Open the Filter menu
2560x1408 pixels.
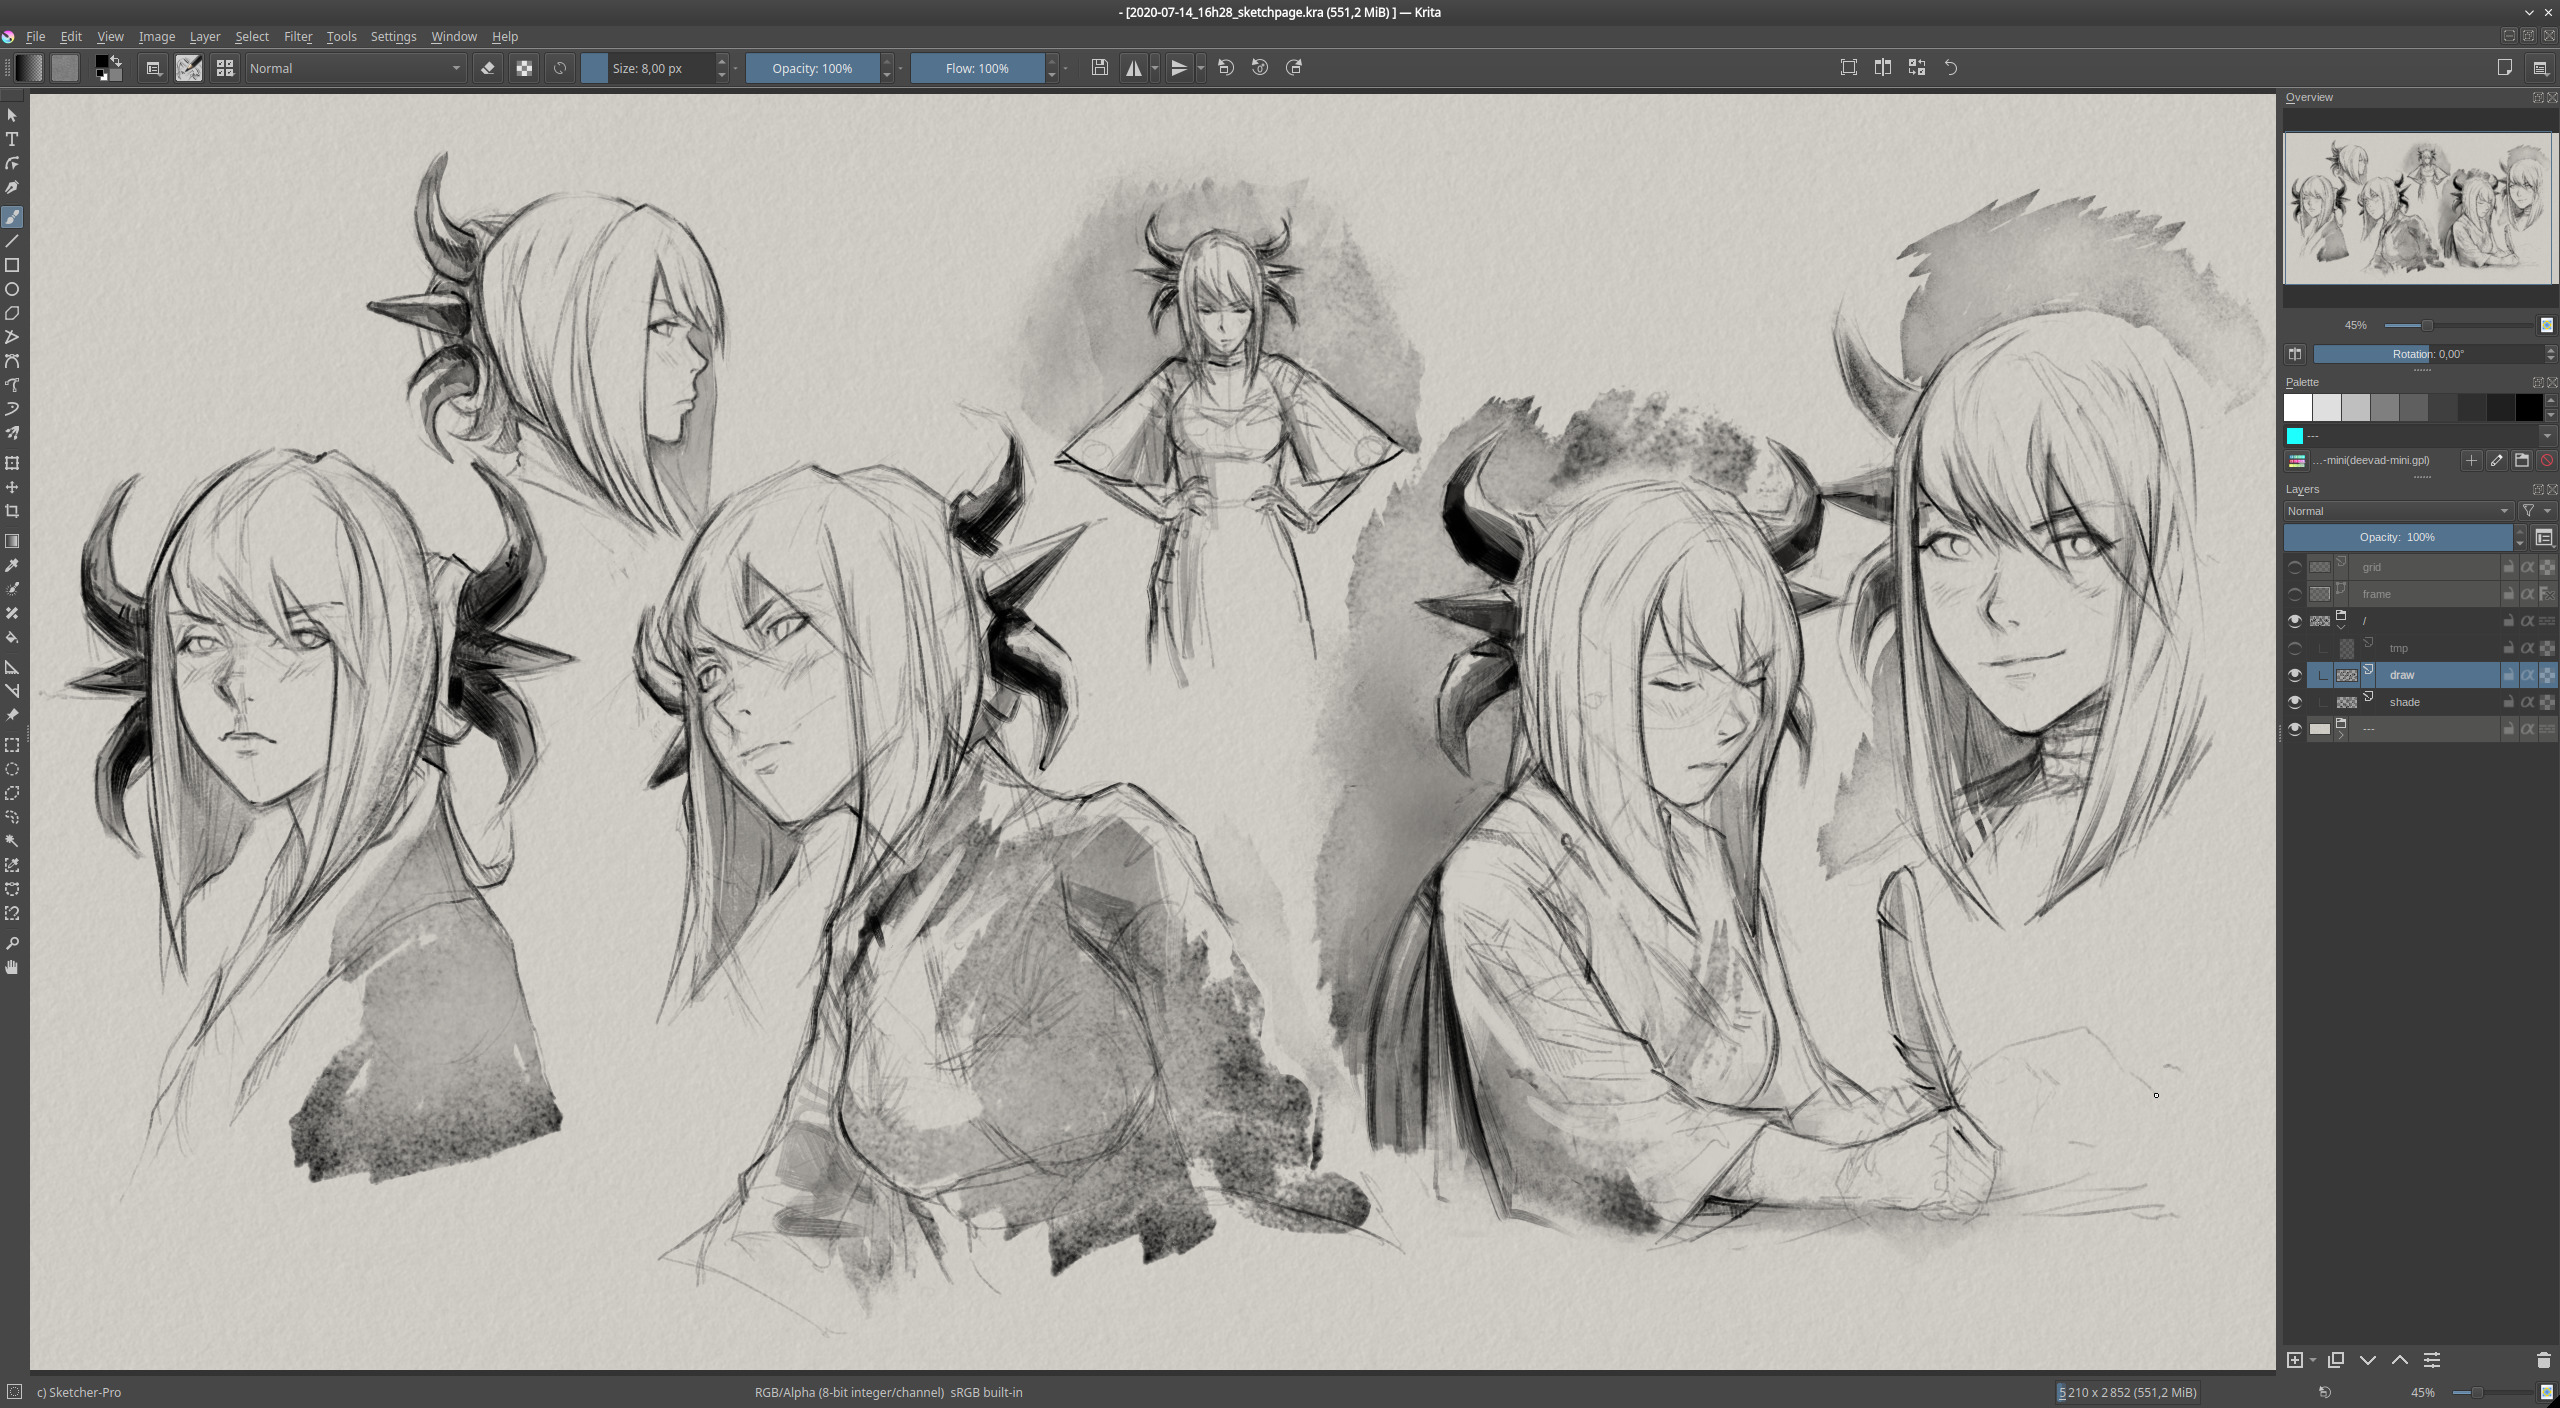pos(297,36)
